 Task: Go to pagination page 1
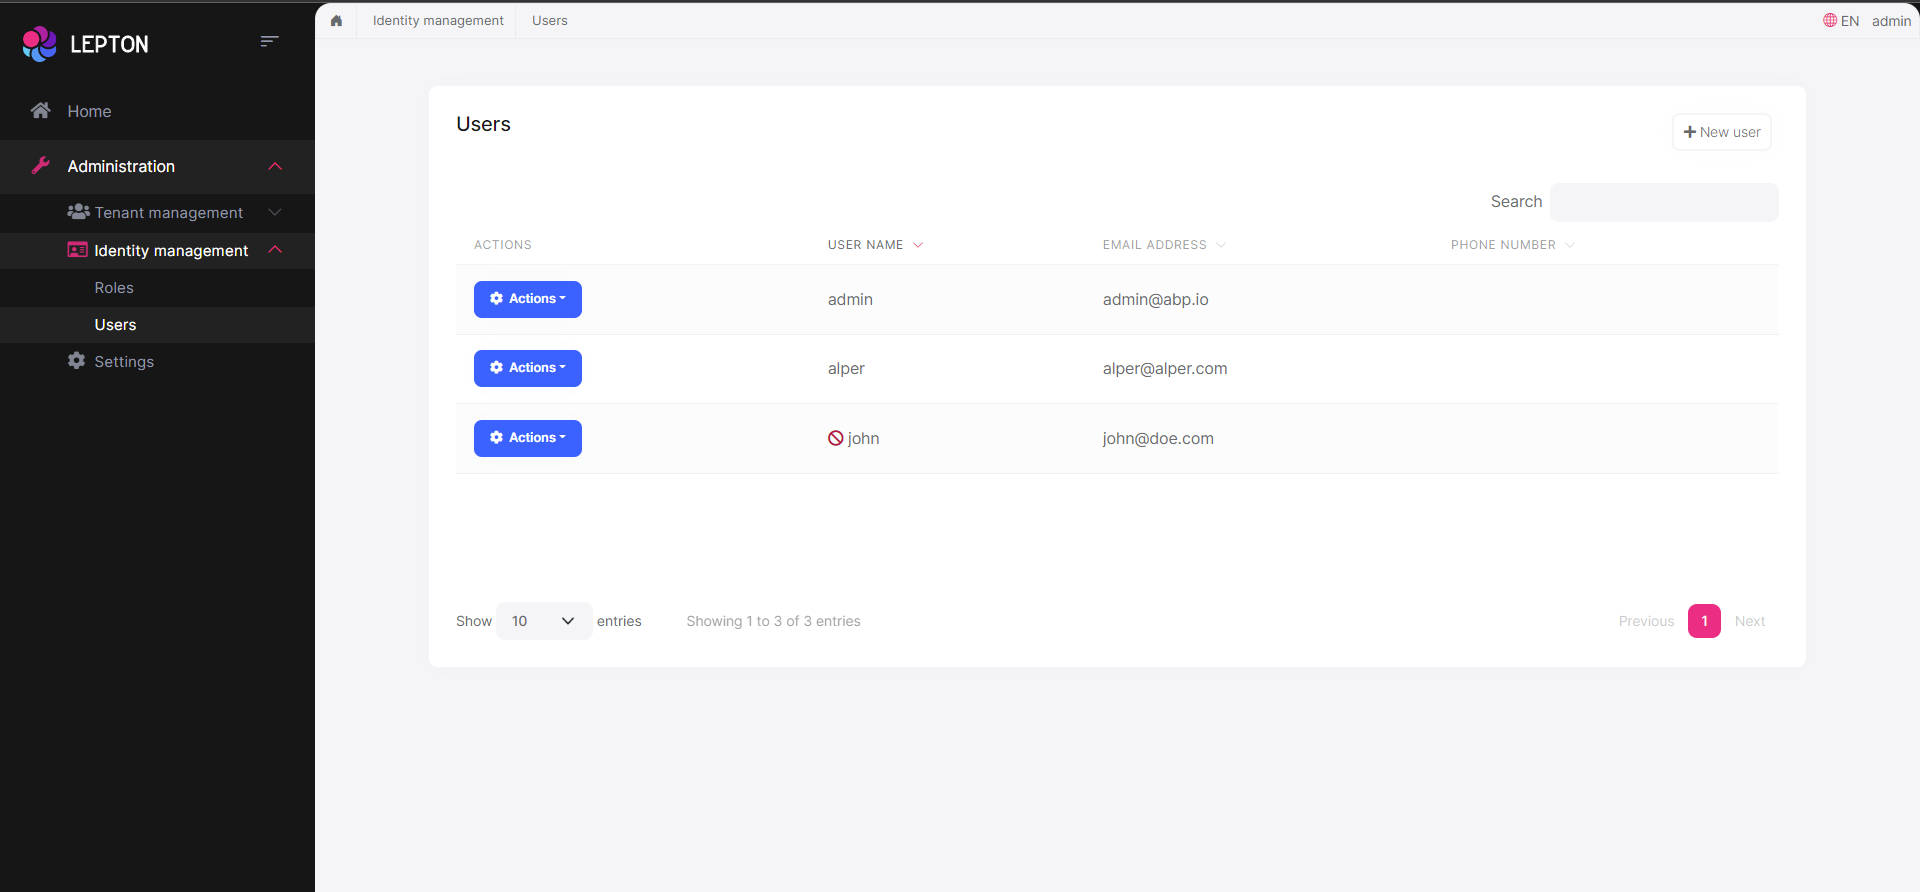1704,621
